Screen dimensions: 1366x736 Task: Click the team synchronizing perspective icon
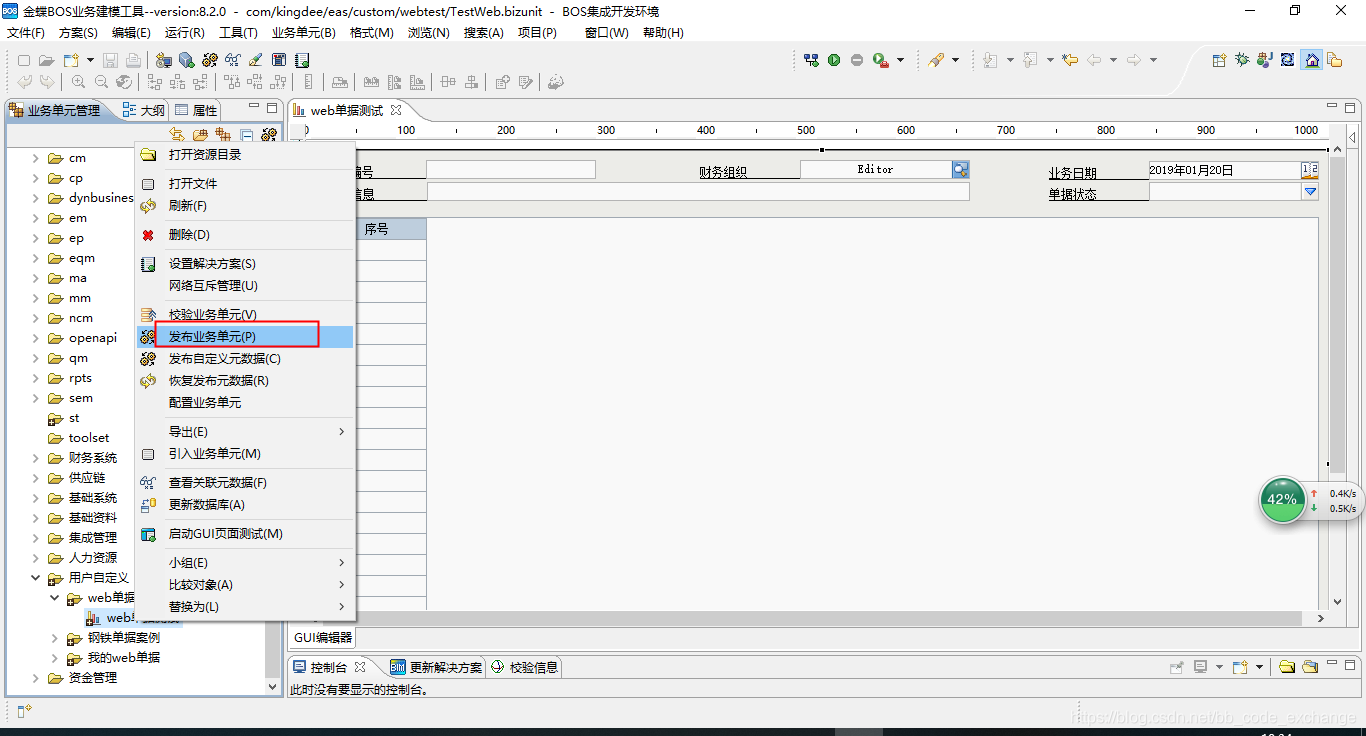1287,60
